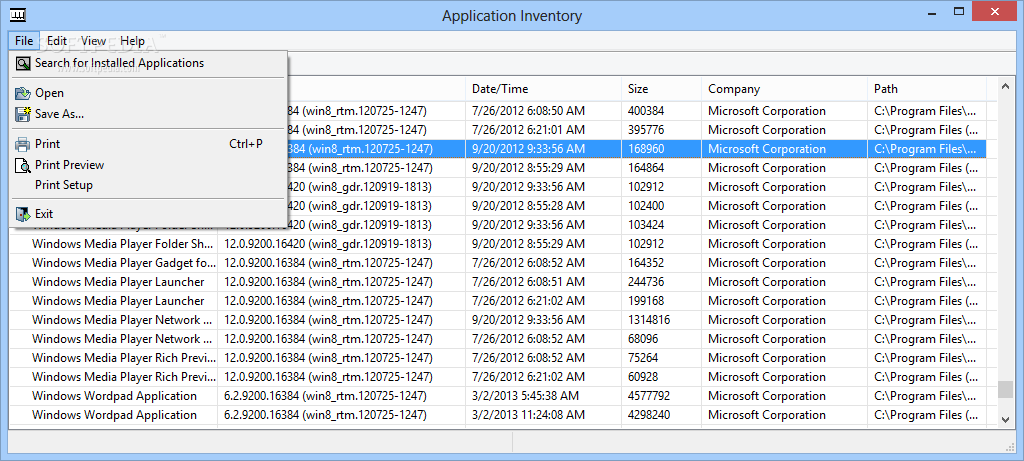Sort by the Company column header
The width and height of the screenshot is (1024, 461).
785,89
